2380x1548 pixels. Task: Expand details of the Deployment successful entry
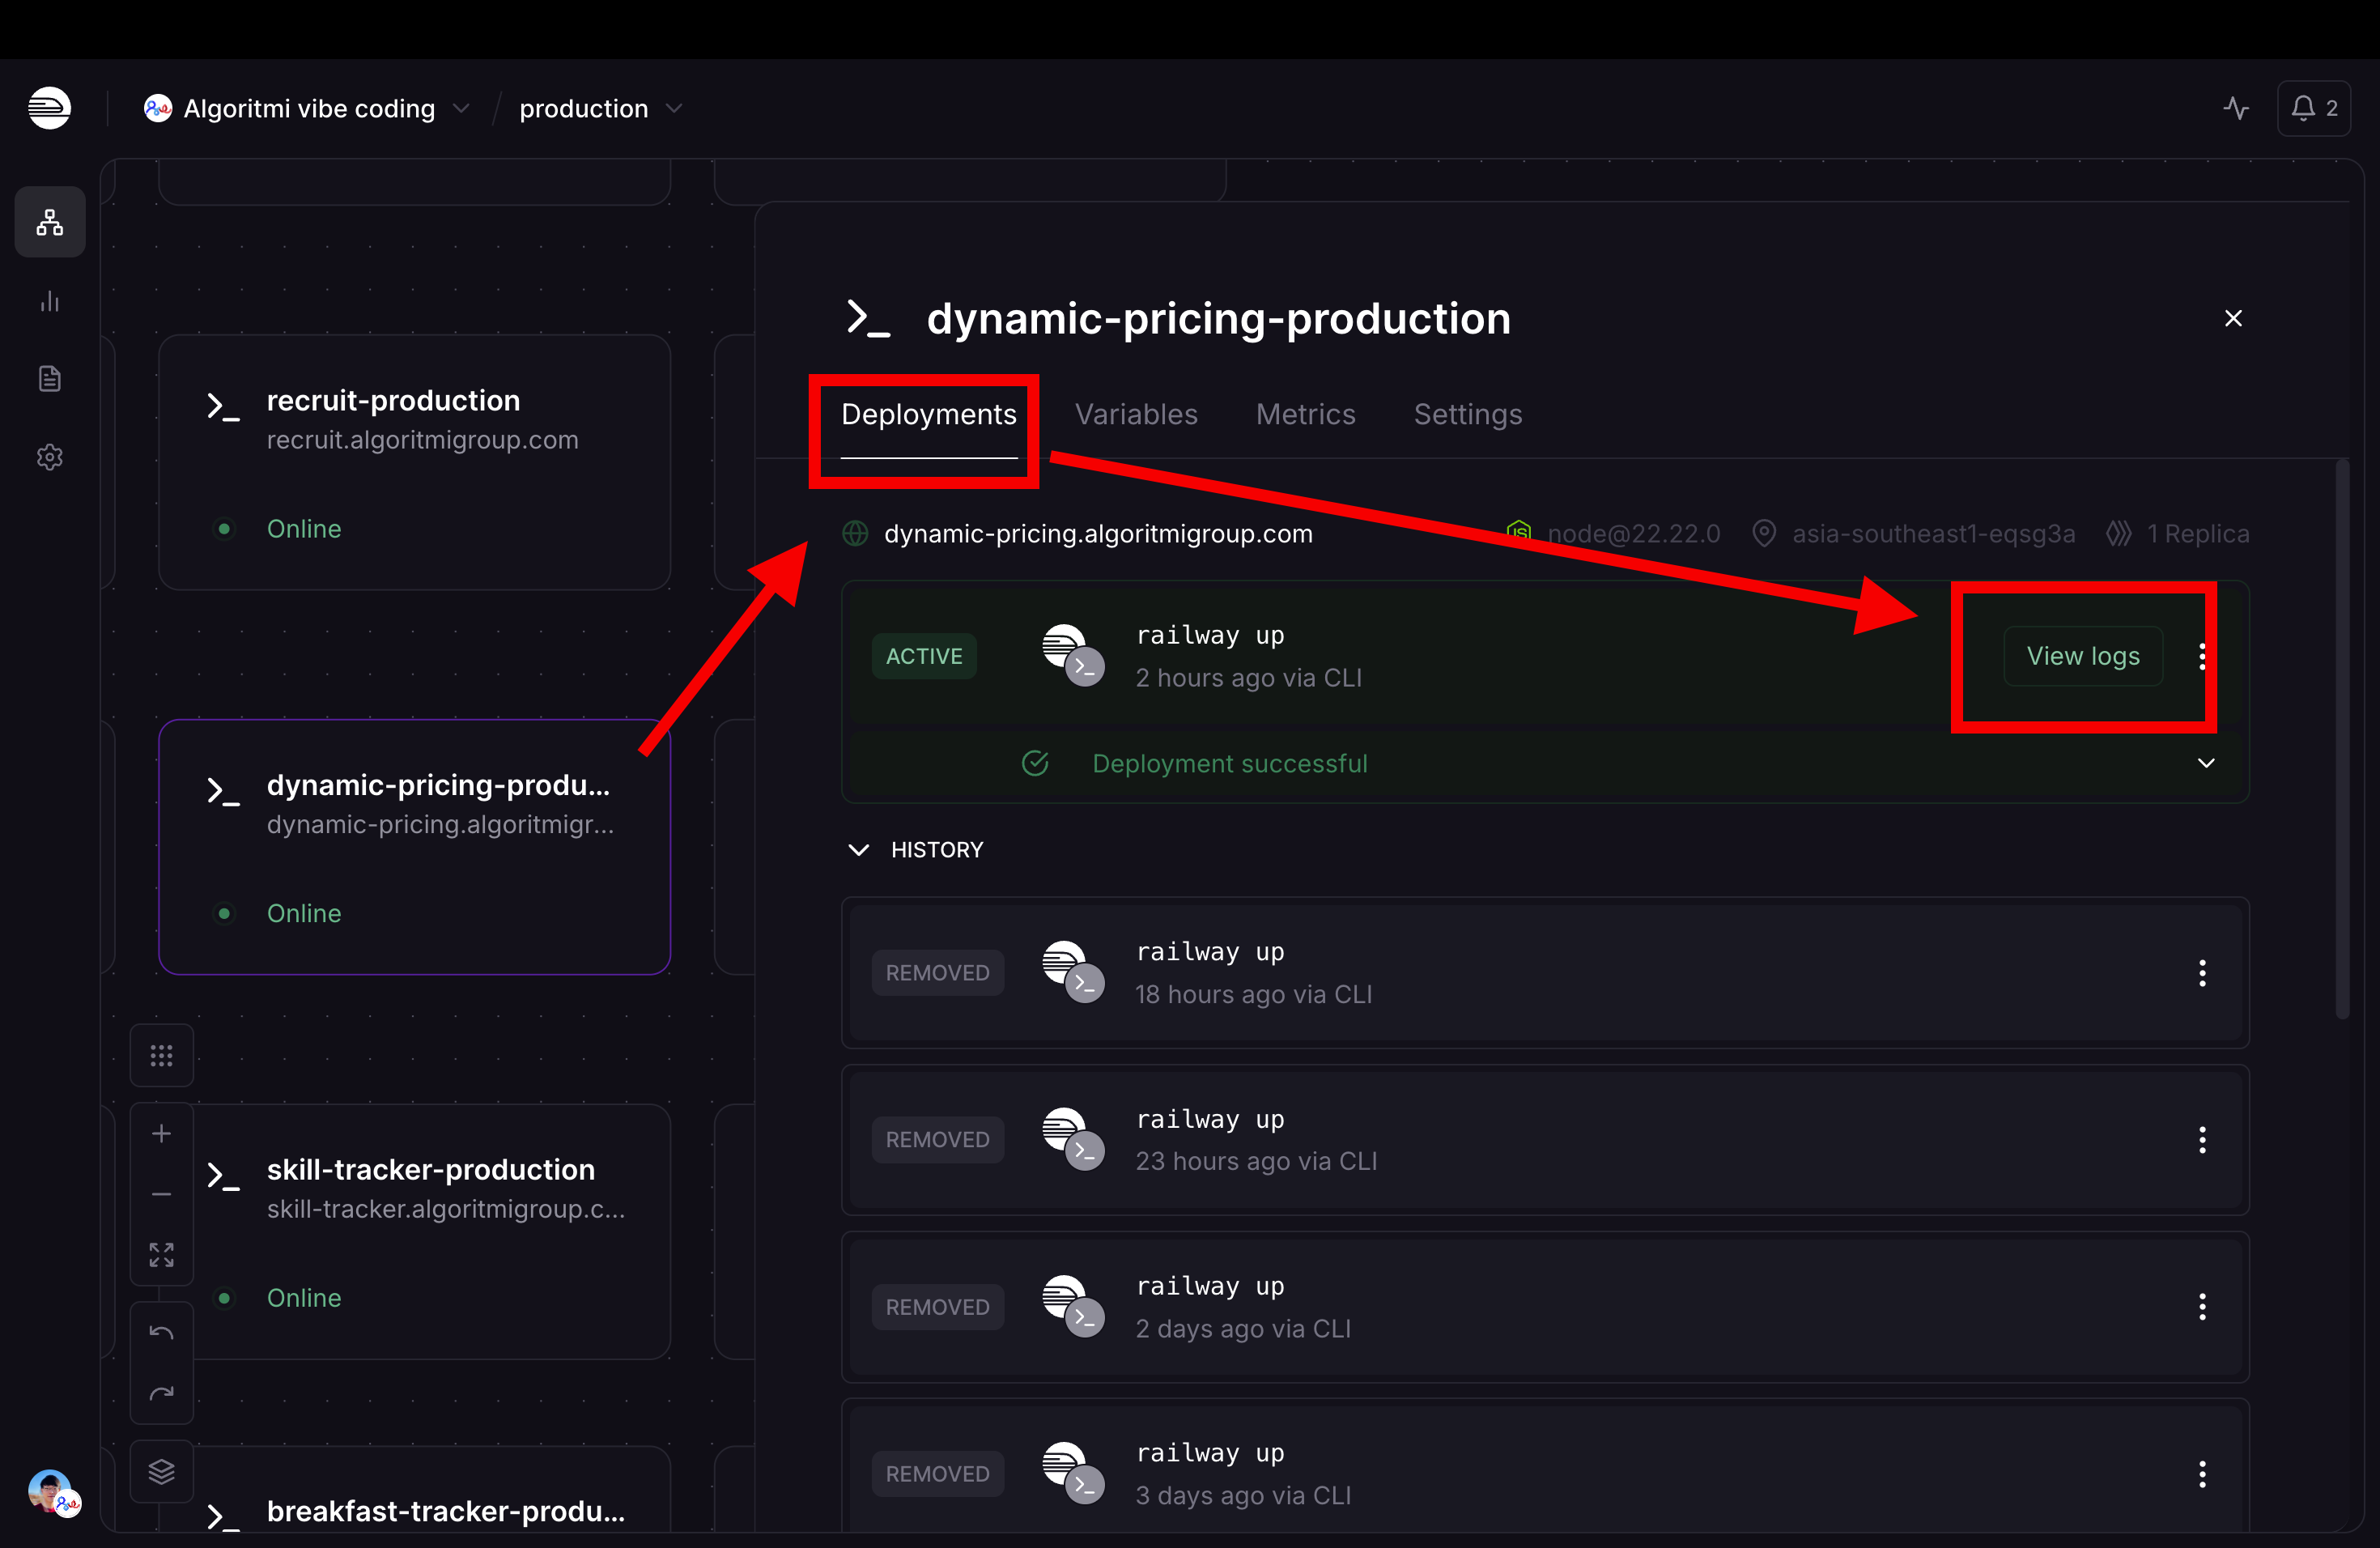2207,762
